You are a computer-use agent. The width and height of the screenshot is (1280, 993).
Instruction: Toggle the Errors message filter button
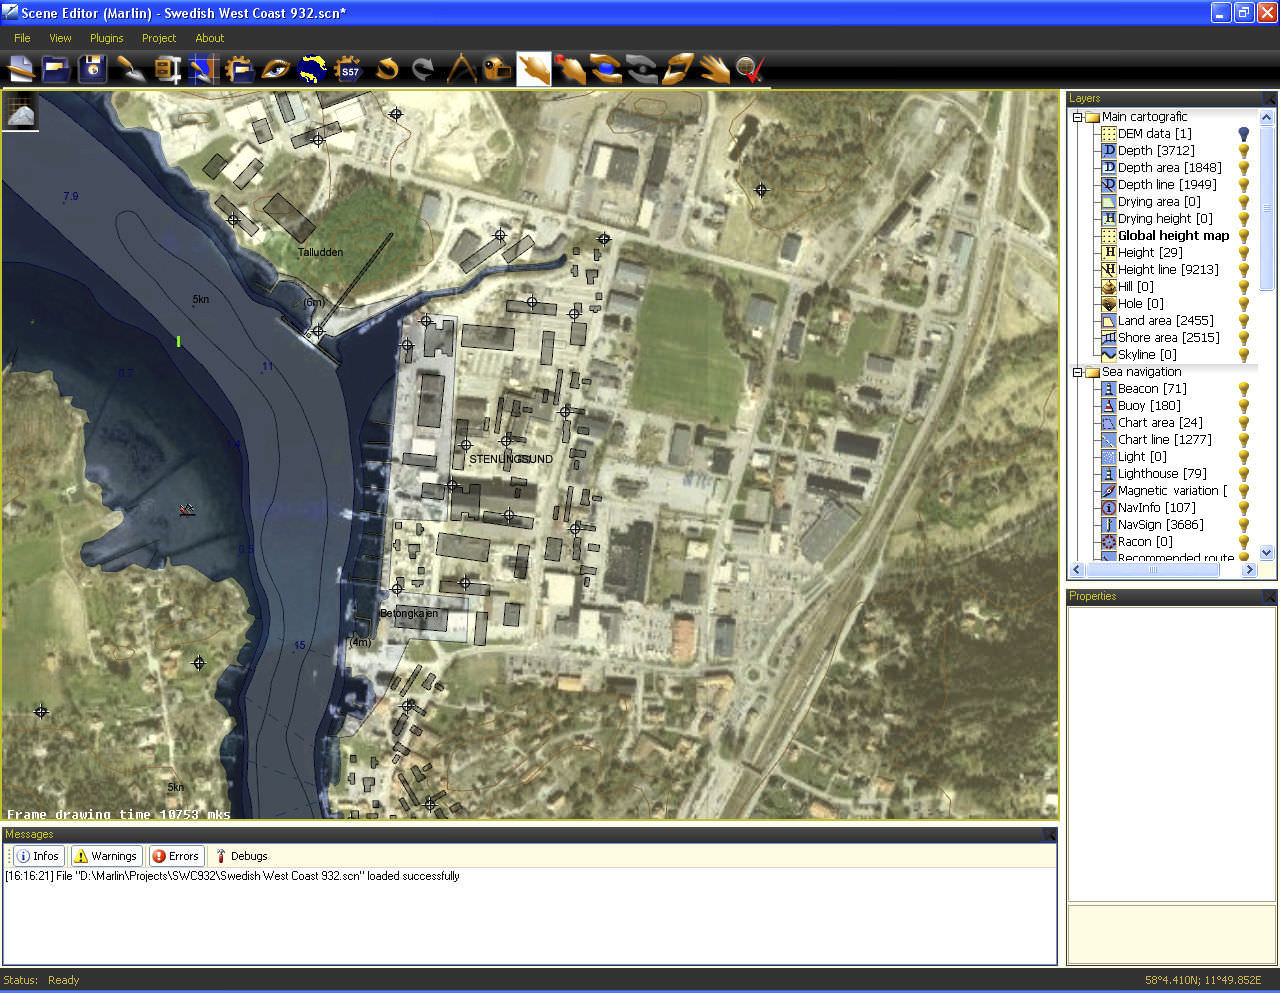point(176,856)
